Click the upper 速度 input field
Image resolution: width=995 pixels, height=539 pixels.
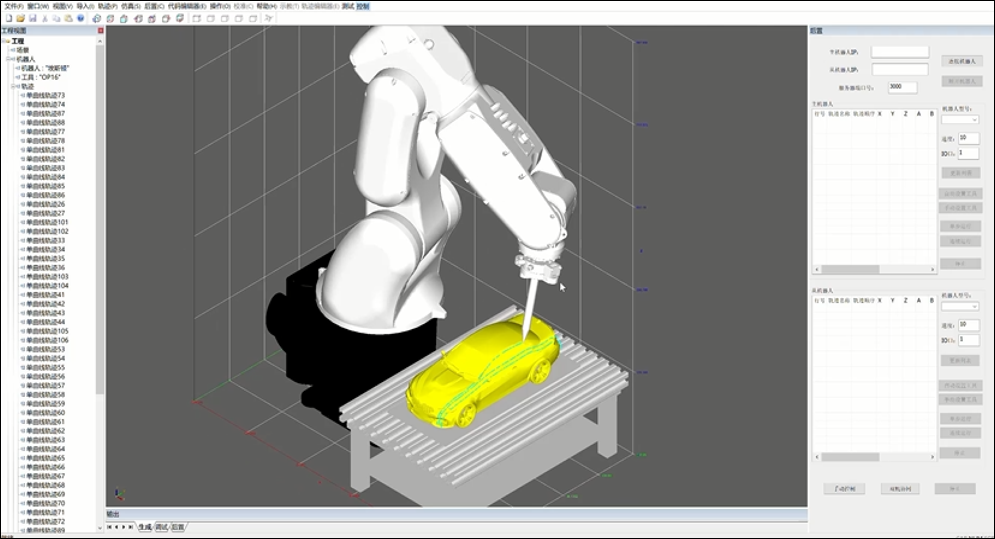pyautogui.click(x=968, y=138)
